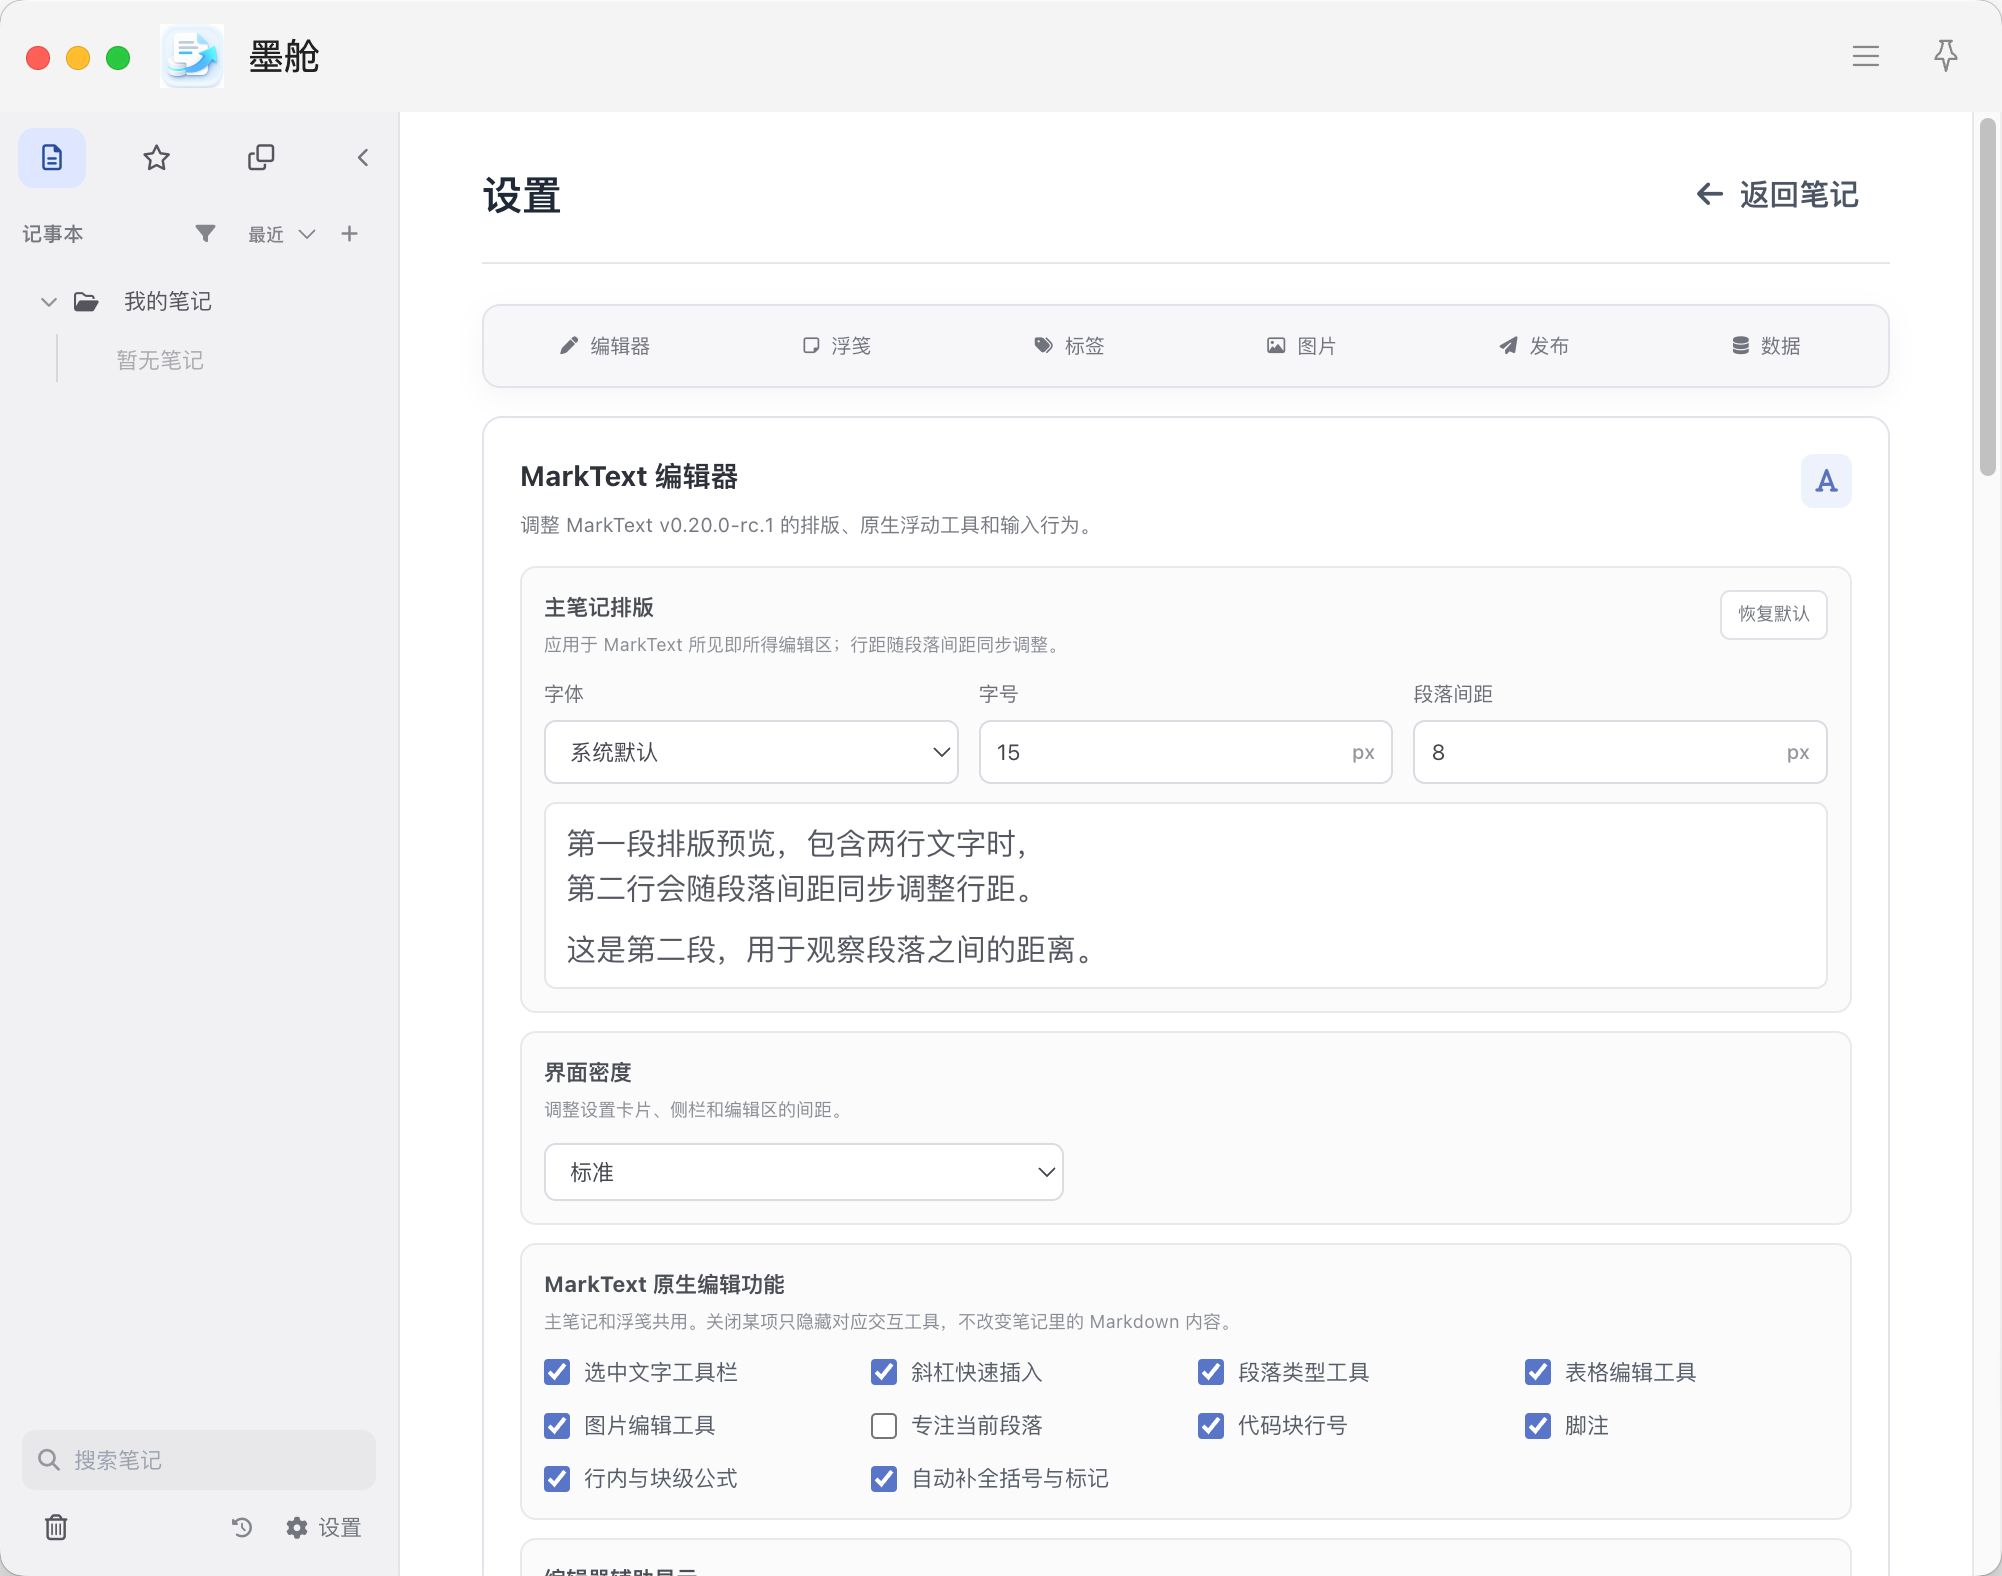Pin the window with the pin icon

point(1945,55)
